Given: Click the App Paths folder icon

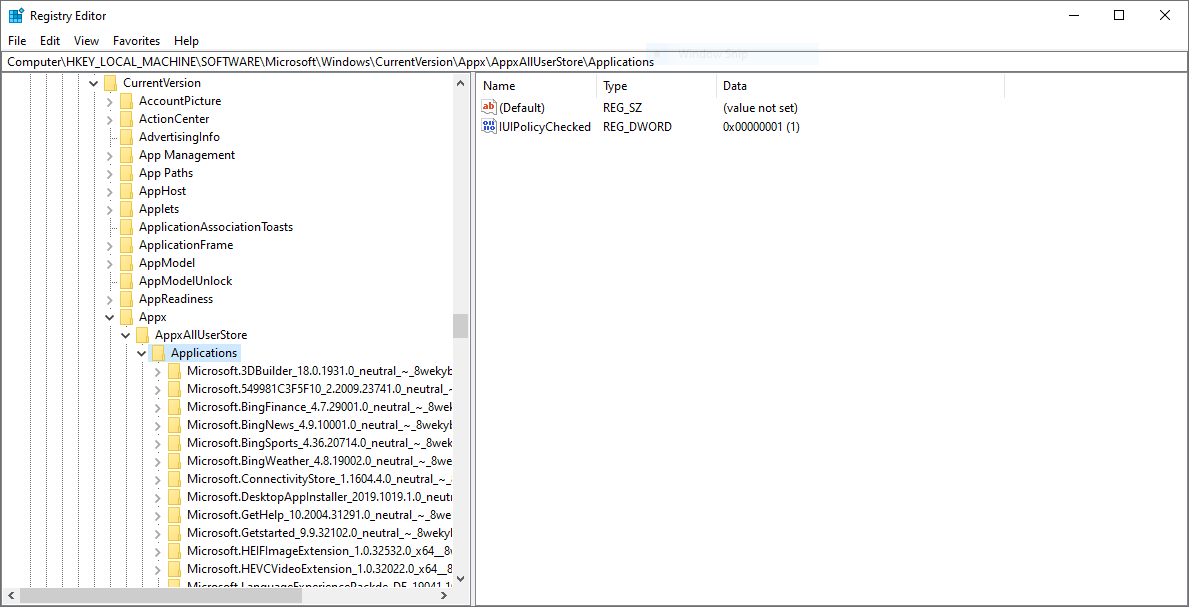Looking at the screenshot, I should coord(127,172).
